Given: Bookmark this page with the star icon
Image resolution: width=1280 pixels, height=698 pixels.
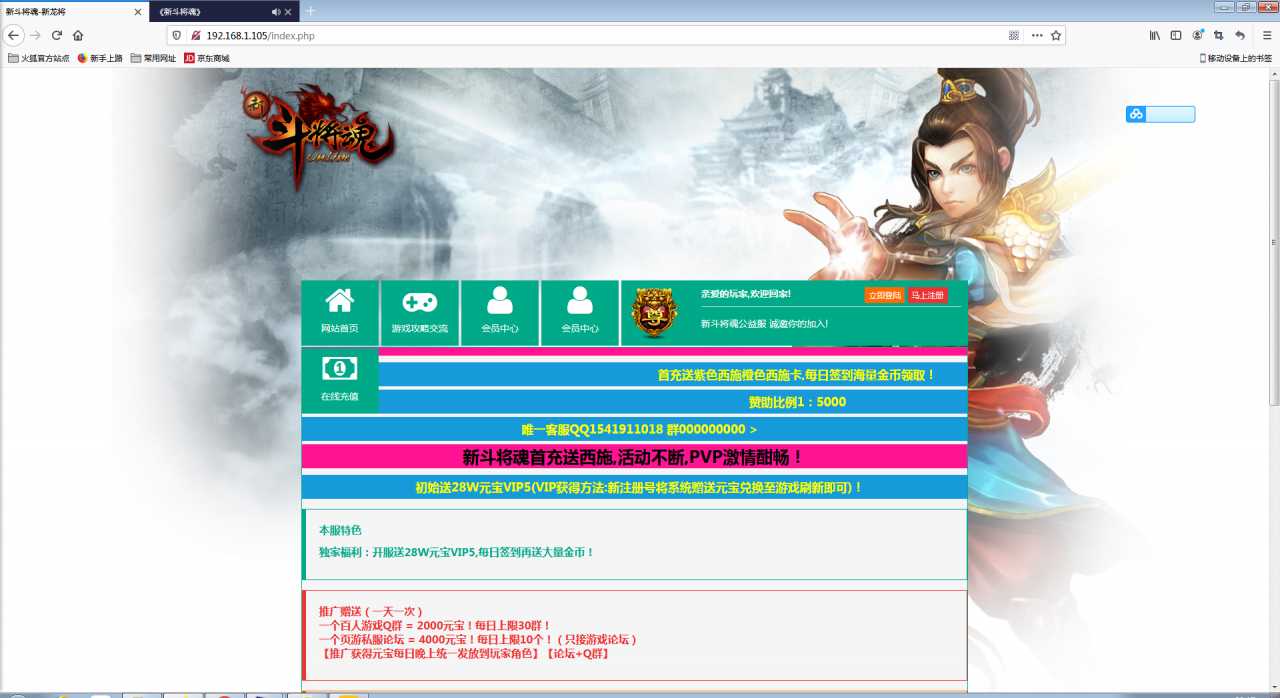Looking at the screenshot, I should coord(1056,35).
